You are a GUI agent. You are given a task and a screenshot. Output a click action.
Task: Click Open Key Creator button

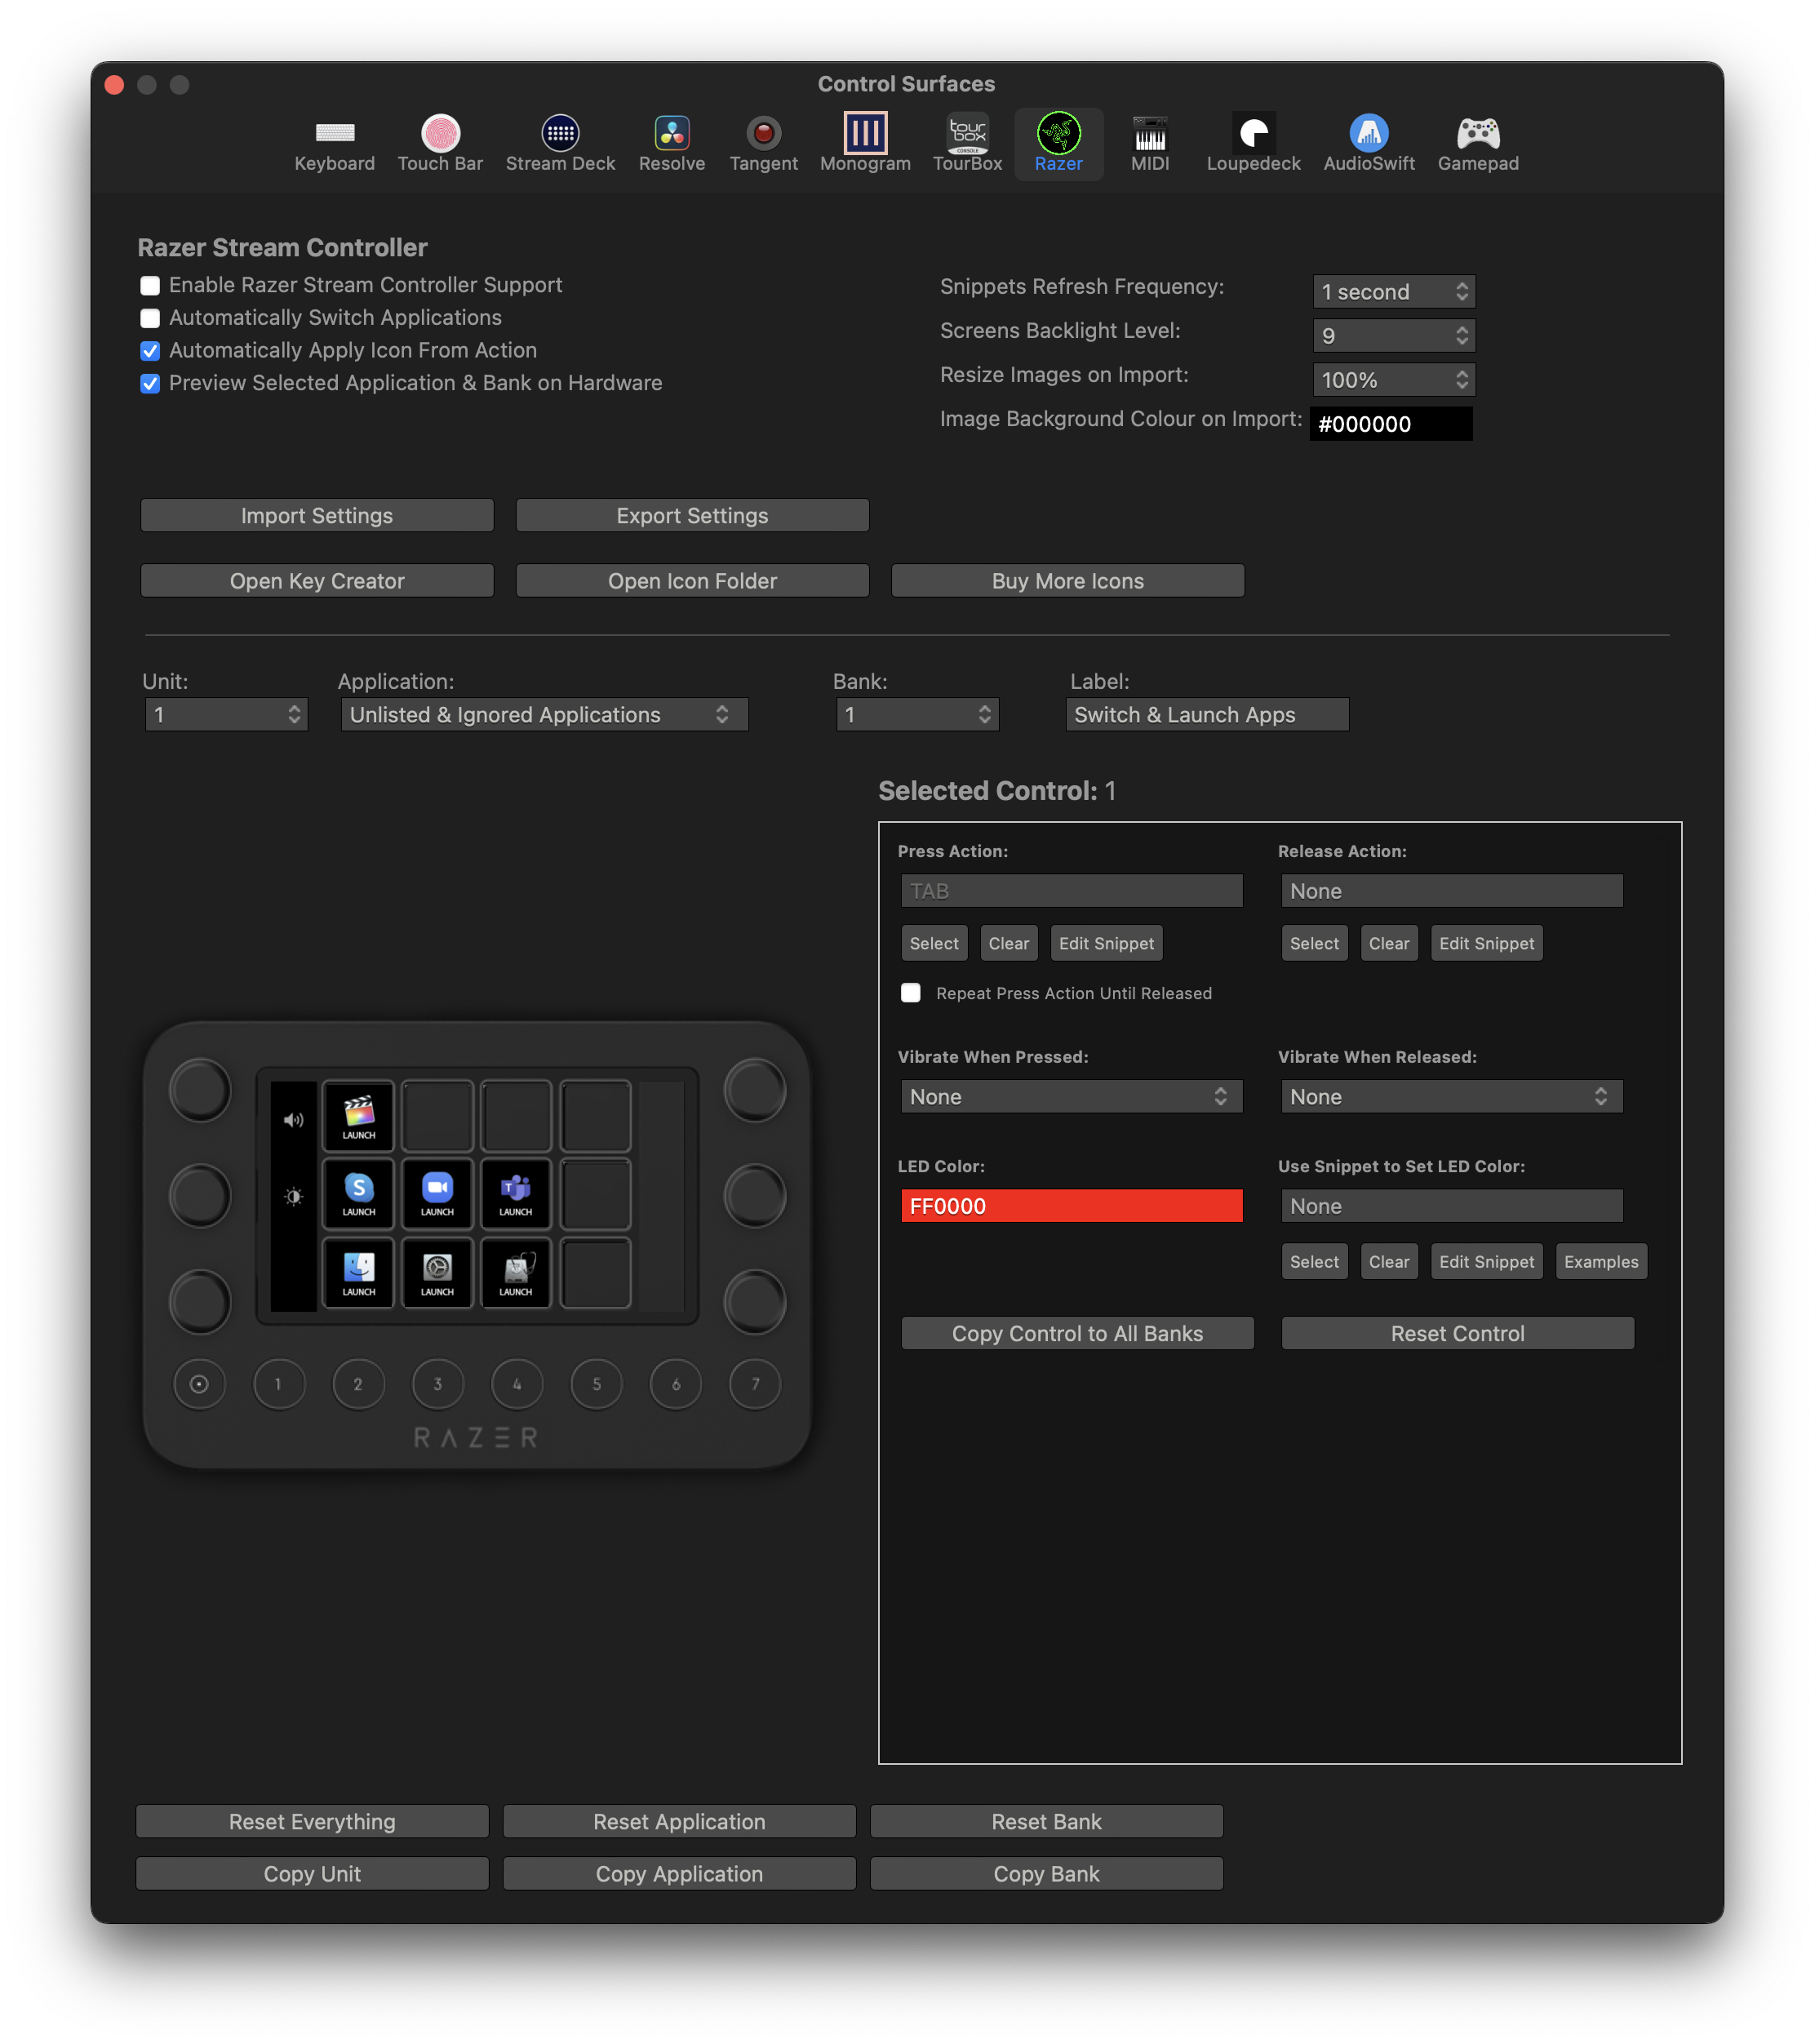click(317, 581)
